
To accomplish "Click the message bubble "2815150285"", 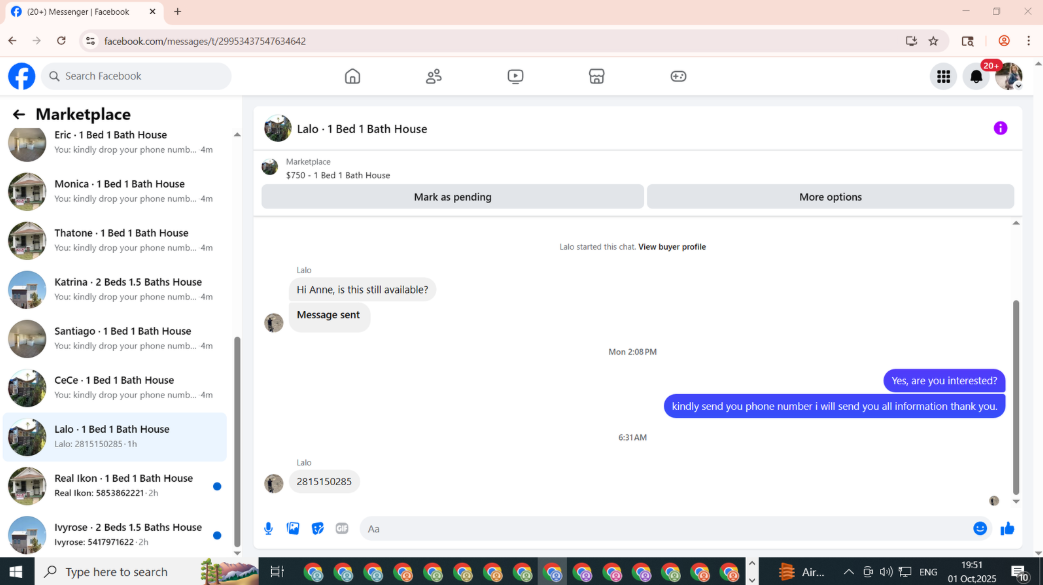I will point(324,482).
